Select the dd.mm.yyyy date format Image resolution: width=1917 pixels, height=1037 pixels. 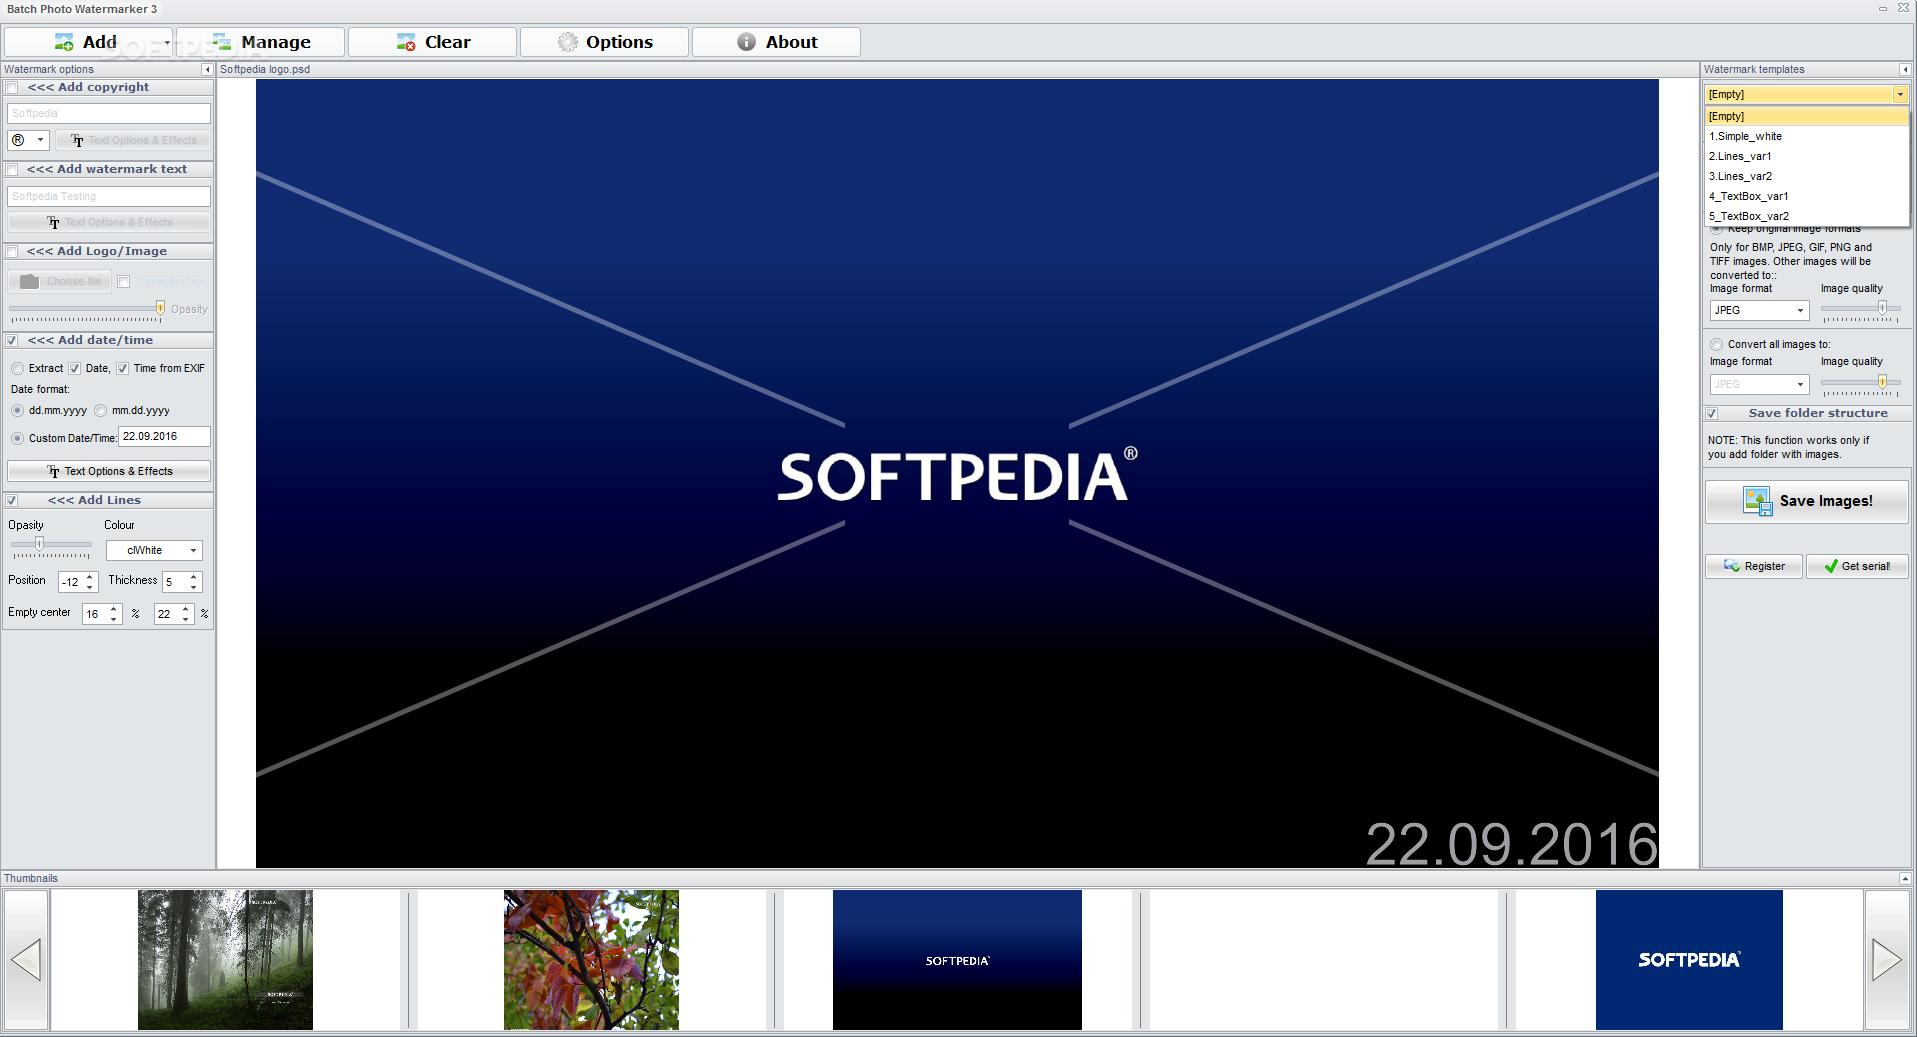(x=17, y=411)
